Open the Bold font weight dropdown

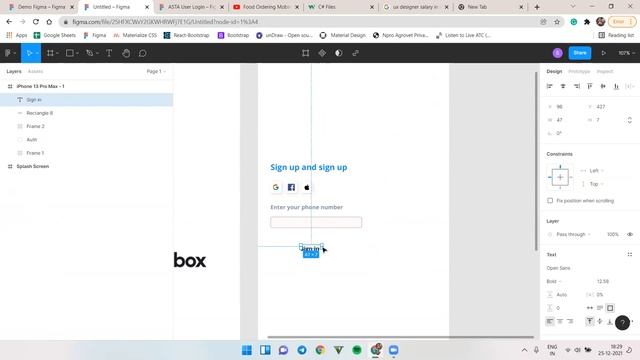click(554, 281)
